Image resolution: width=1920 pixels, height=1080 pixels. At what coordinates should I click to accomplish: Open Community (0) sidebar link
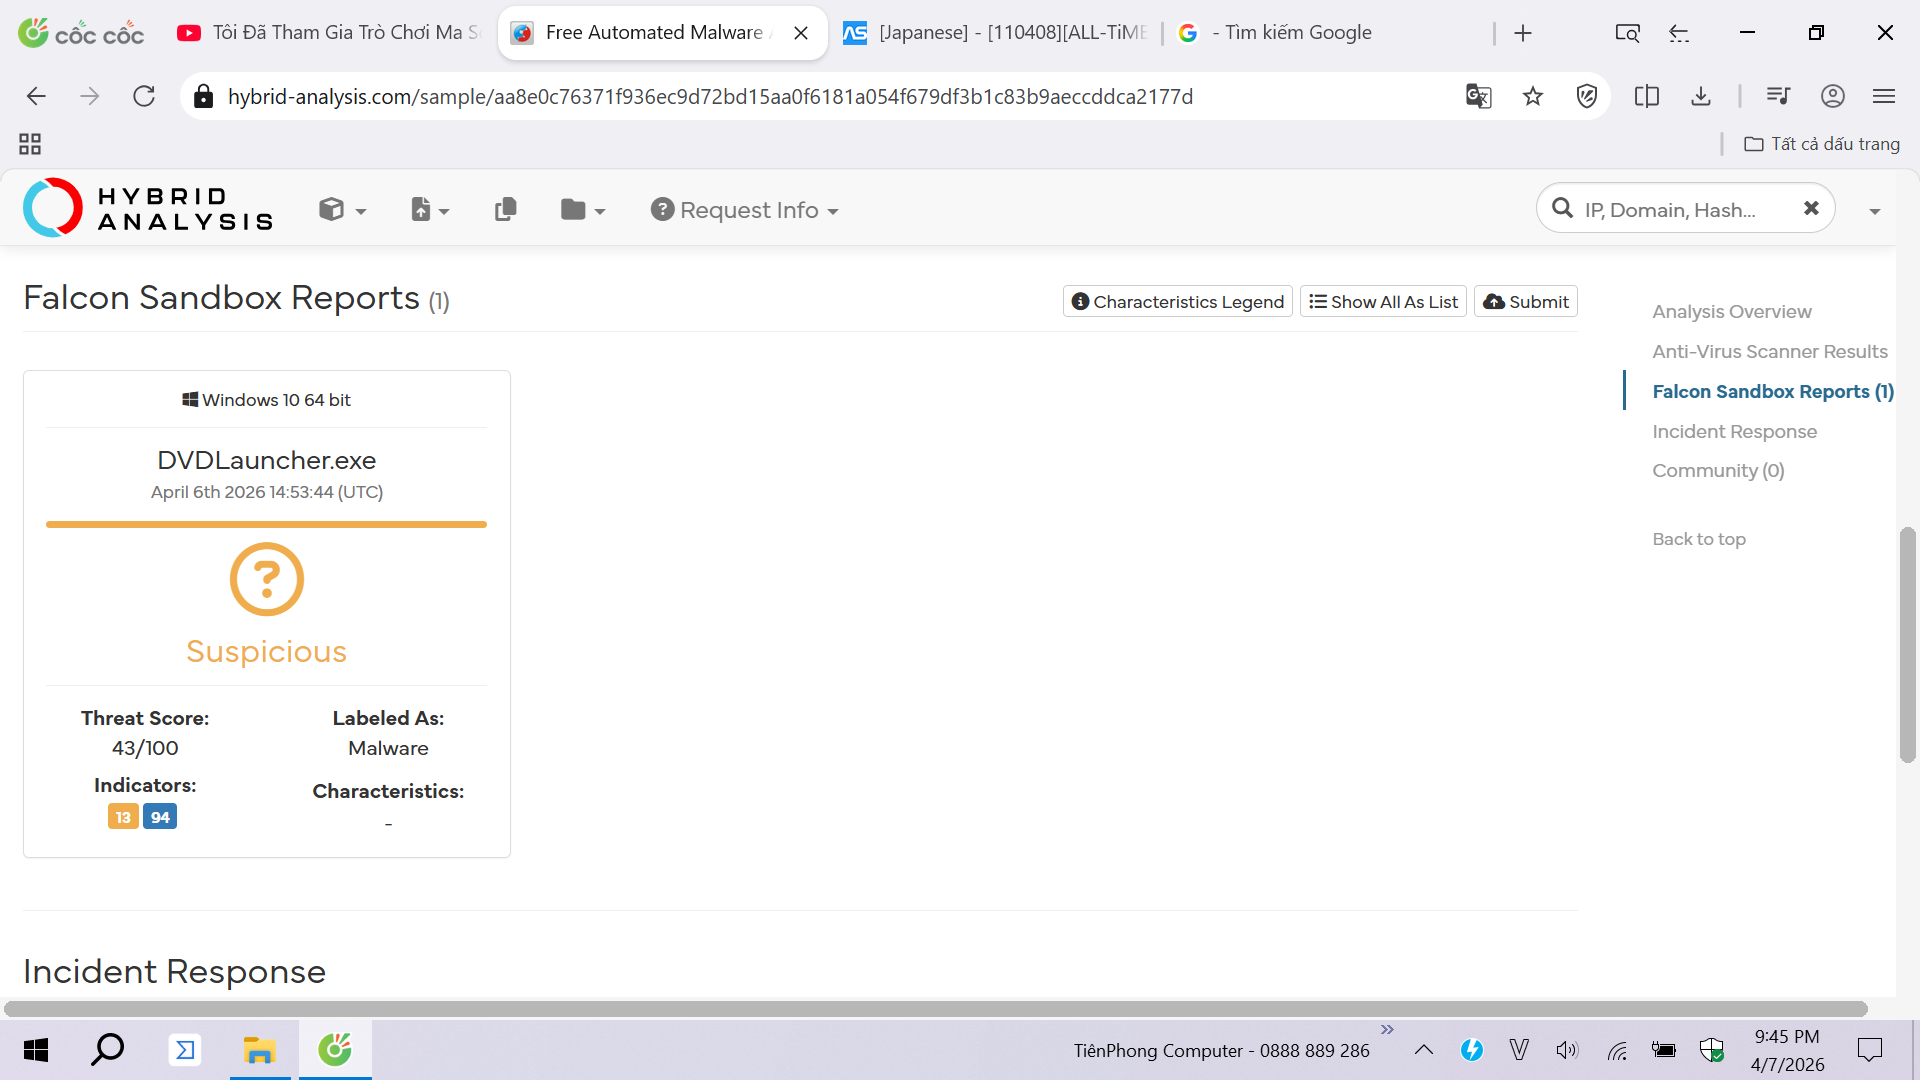point(1718,471)
